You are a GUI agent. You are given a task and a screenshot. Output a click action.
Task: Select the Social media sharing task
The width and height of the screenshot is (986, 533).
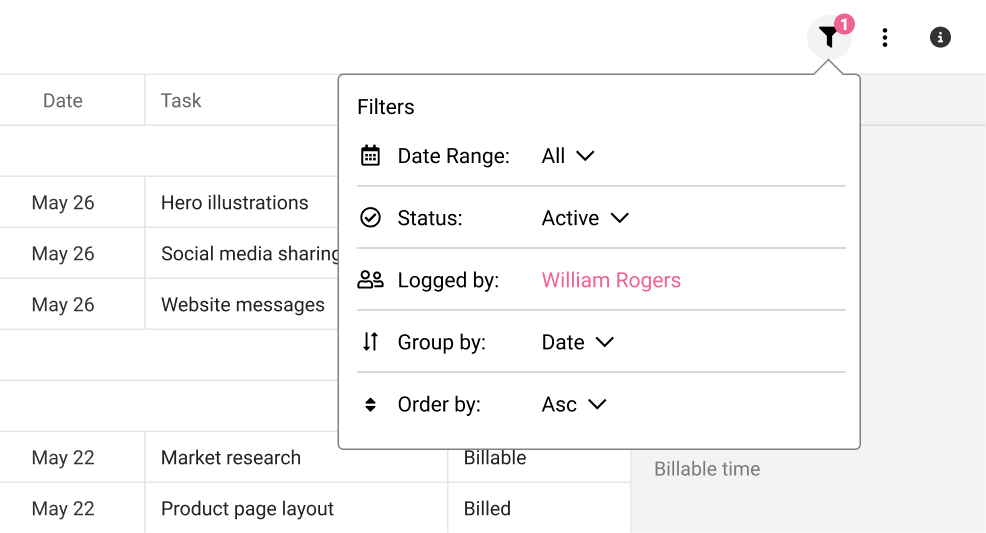point(250,253)
